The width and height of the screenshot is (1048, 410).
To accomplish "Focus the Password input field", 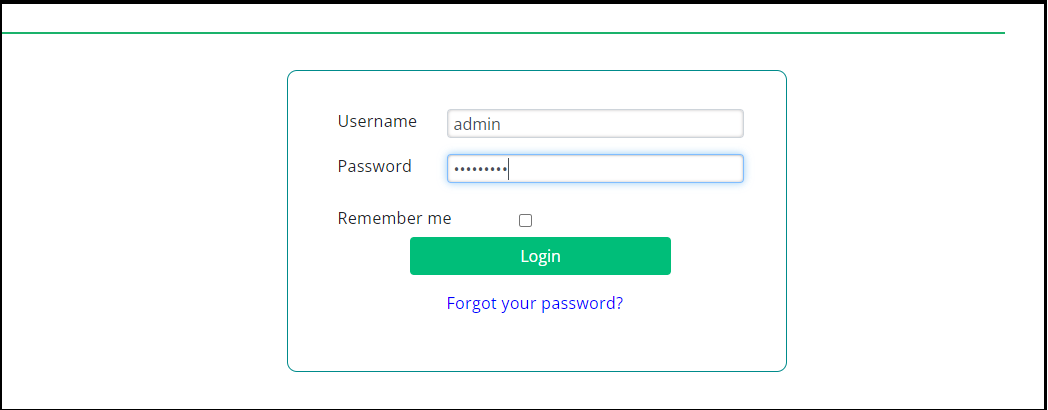I will 595,169.
